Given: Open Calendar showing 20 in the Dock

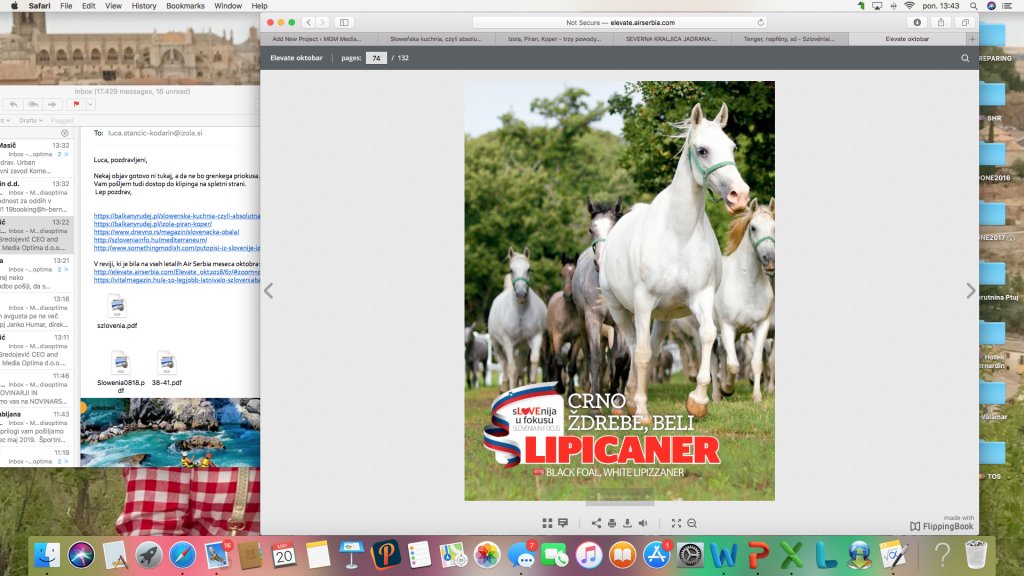Looking at the screenshot, I should [283, 555].
